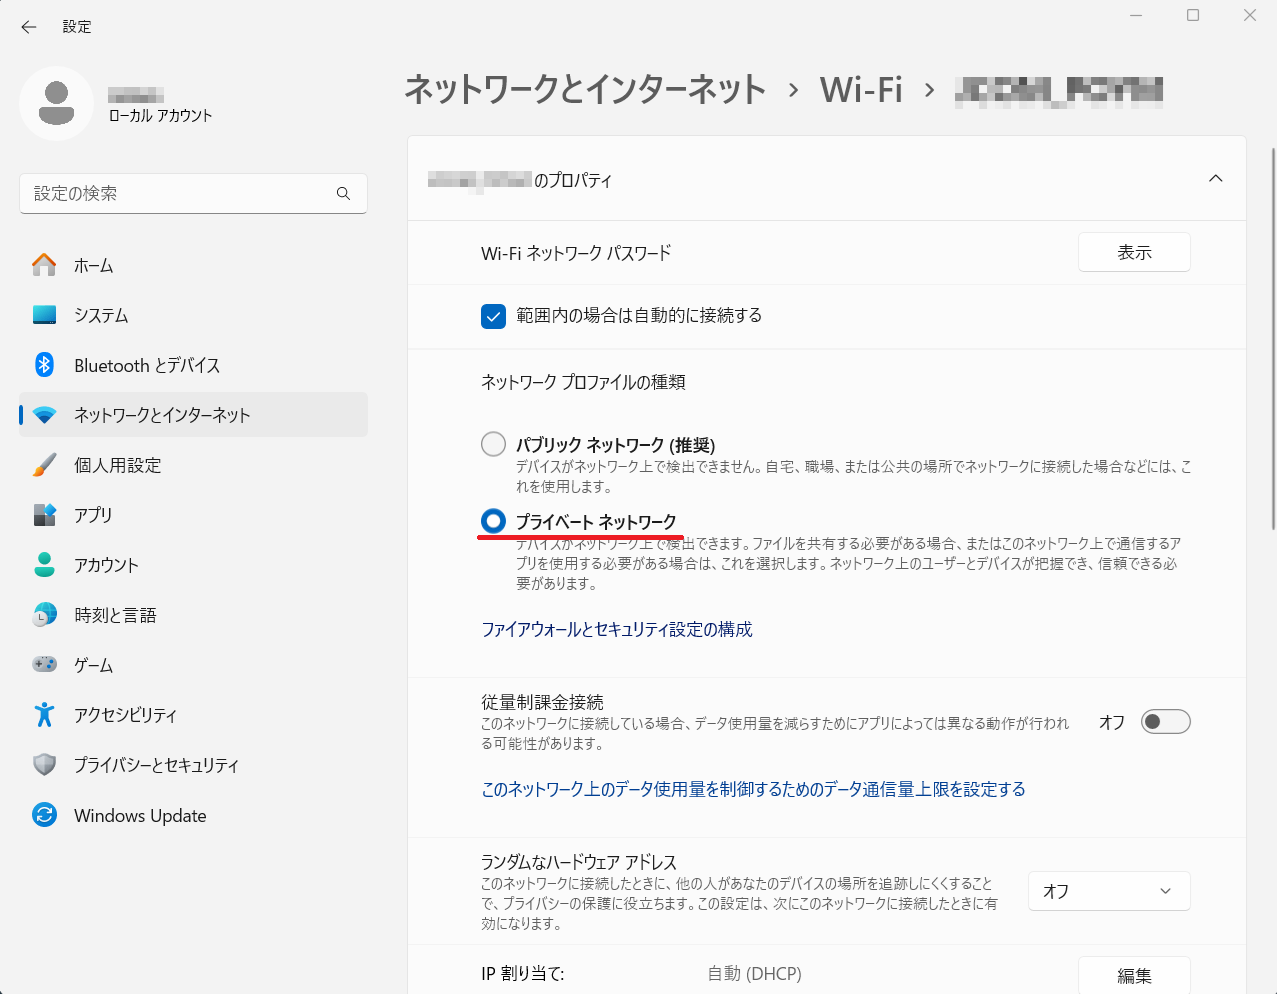Select パブリック ネットワーク (推奨) radio button
Image resolution: width=1277 pixels, height=994 pixels.
(x=493, y=444)
